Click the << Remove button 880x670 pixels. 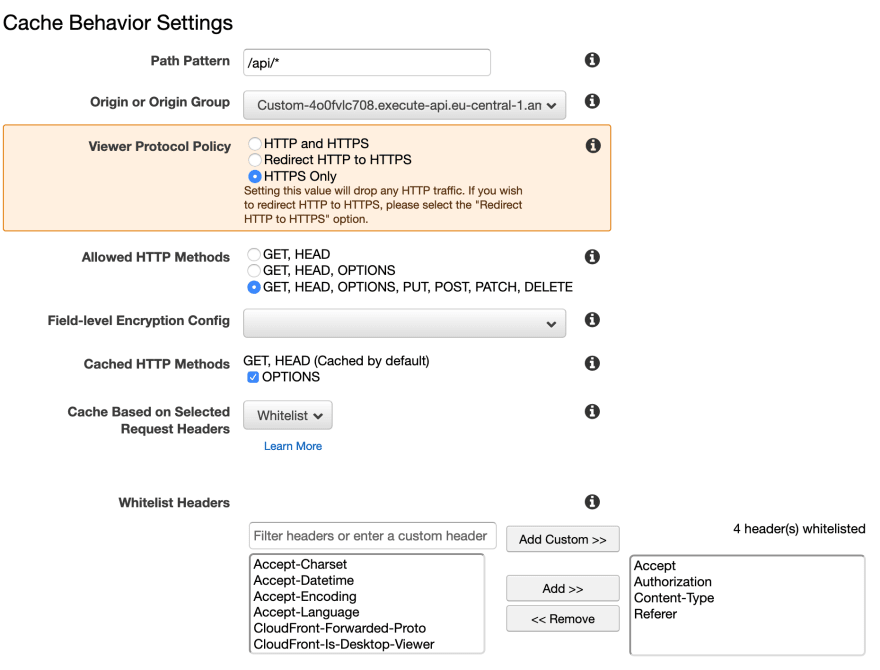click(x=562, y=619)
